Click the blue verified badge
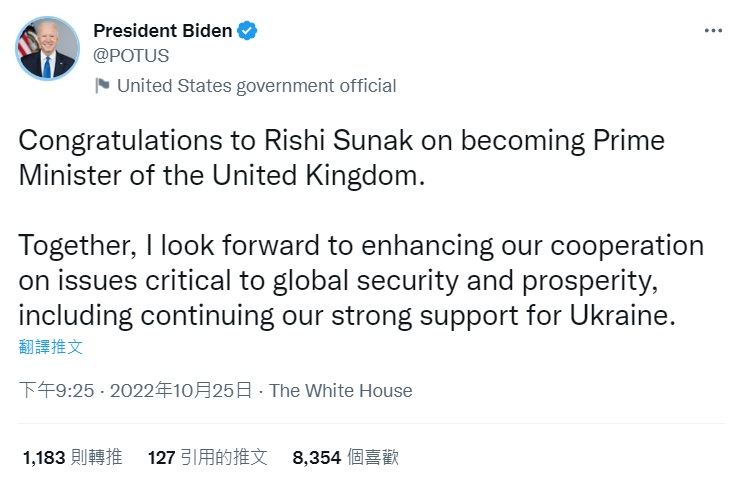The width and height of the screenshot is (729, 483). point(247,31)
